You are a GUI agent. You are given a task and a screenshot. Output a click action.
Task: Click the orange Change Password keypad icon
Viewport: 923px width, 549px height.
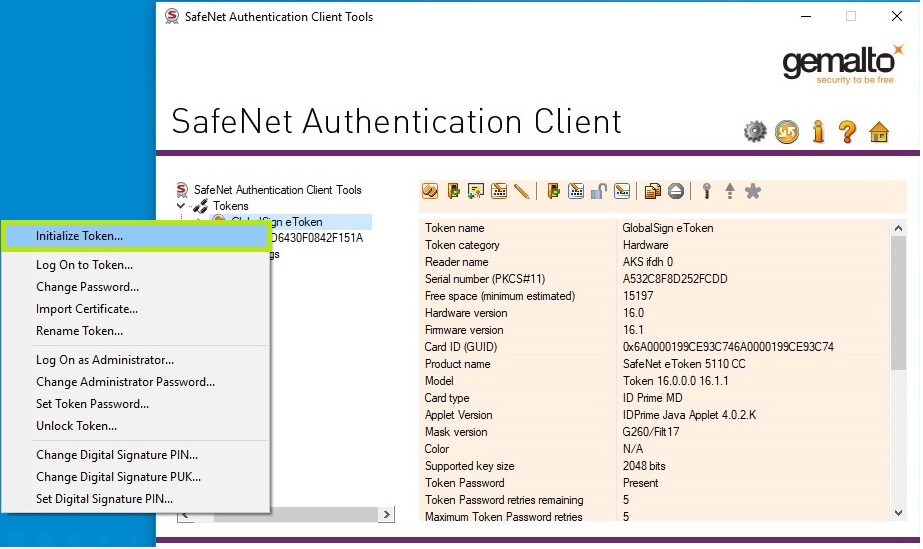tap(499, 191)
